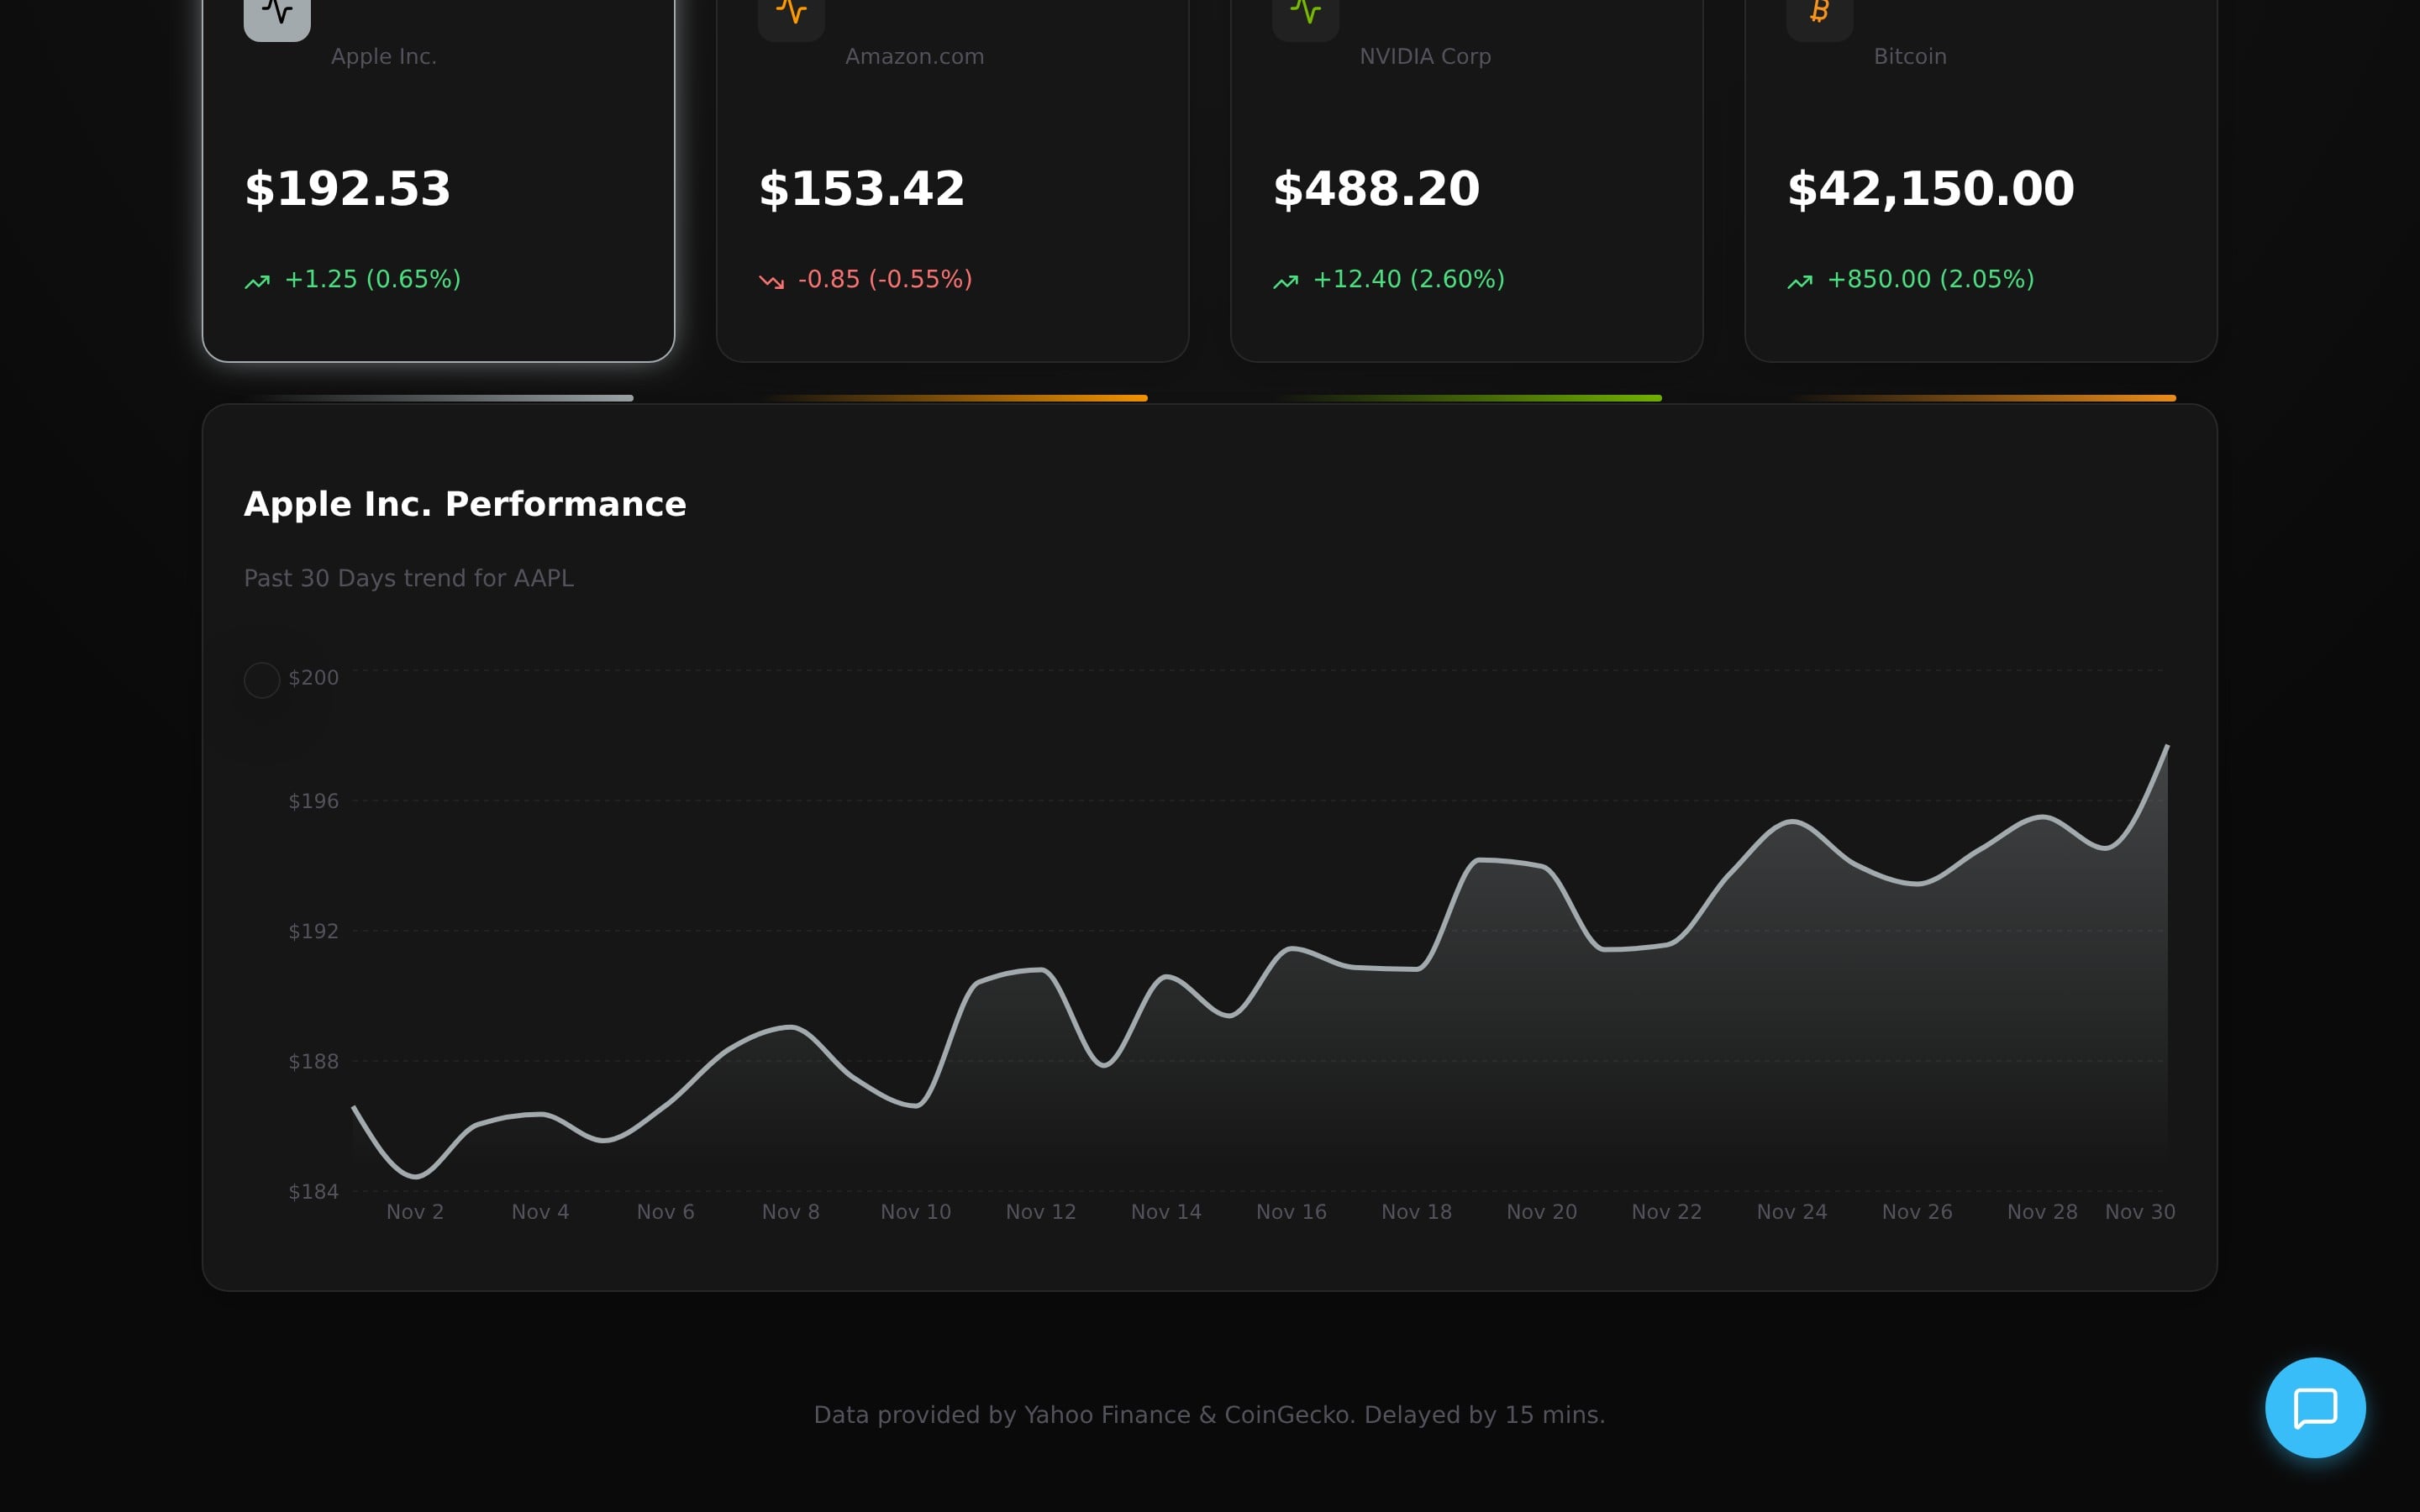
Task: Click the green up-trend arrow under $192.53
Action: [x=257, y=282]
